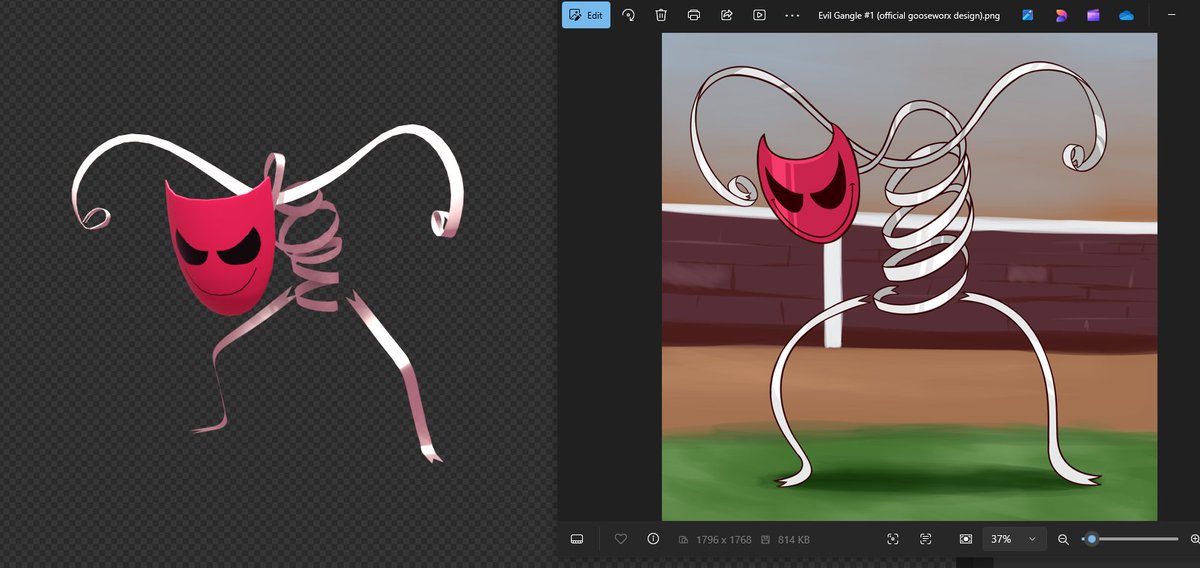Show file info with the info icon
This screenshot has width=1200, height=568.
click(653, 539)
